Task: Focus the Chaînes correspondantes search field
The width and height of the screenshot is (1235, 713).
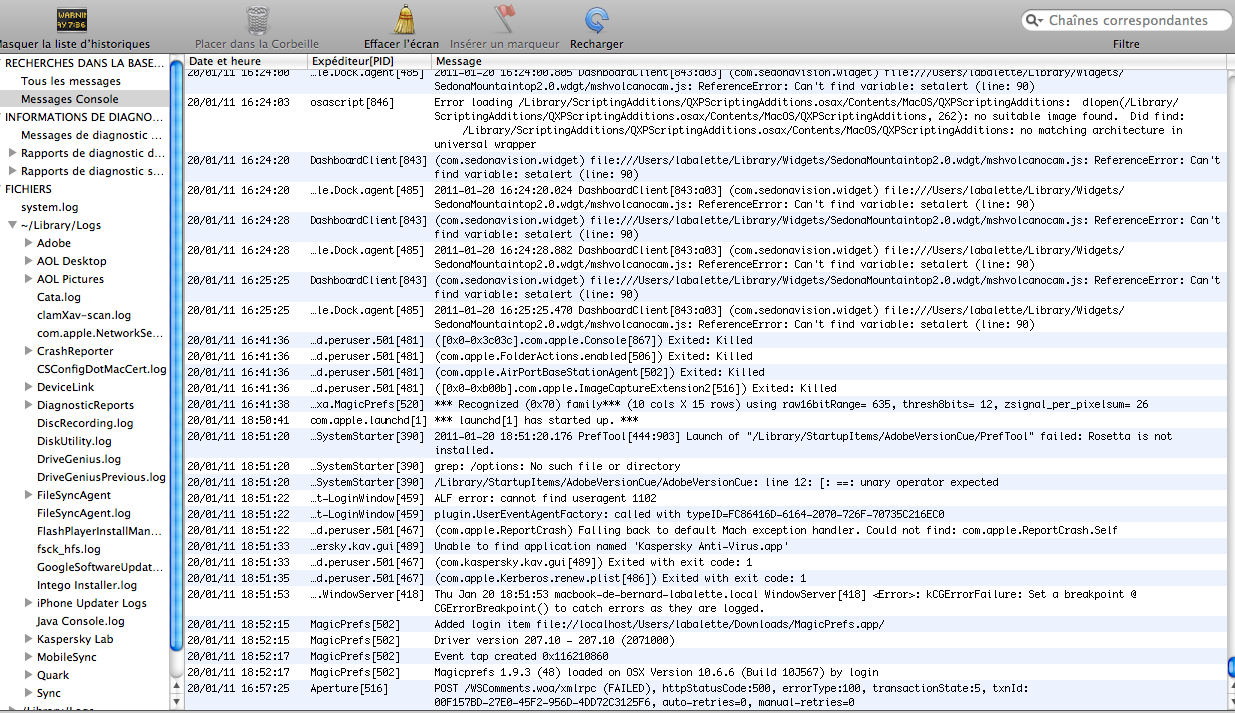Action: point(1126,20)
